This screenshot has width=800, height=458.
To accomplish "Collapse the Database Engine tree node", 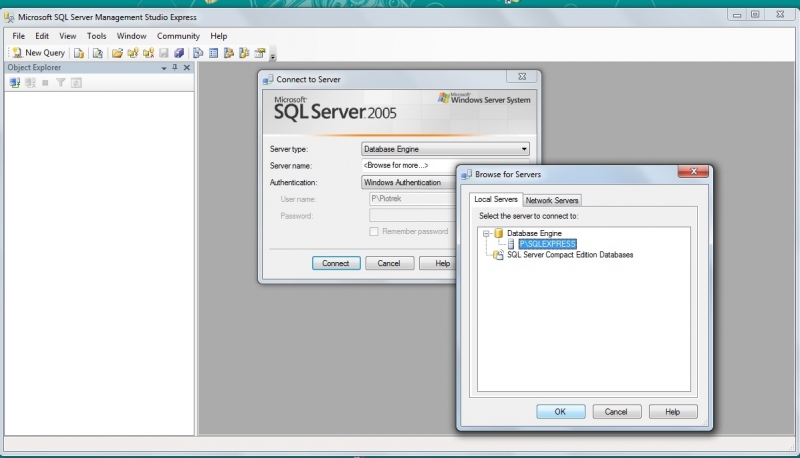I will click(486, 234).
